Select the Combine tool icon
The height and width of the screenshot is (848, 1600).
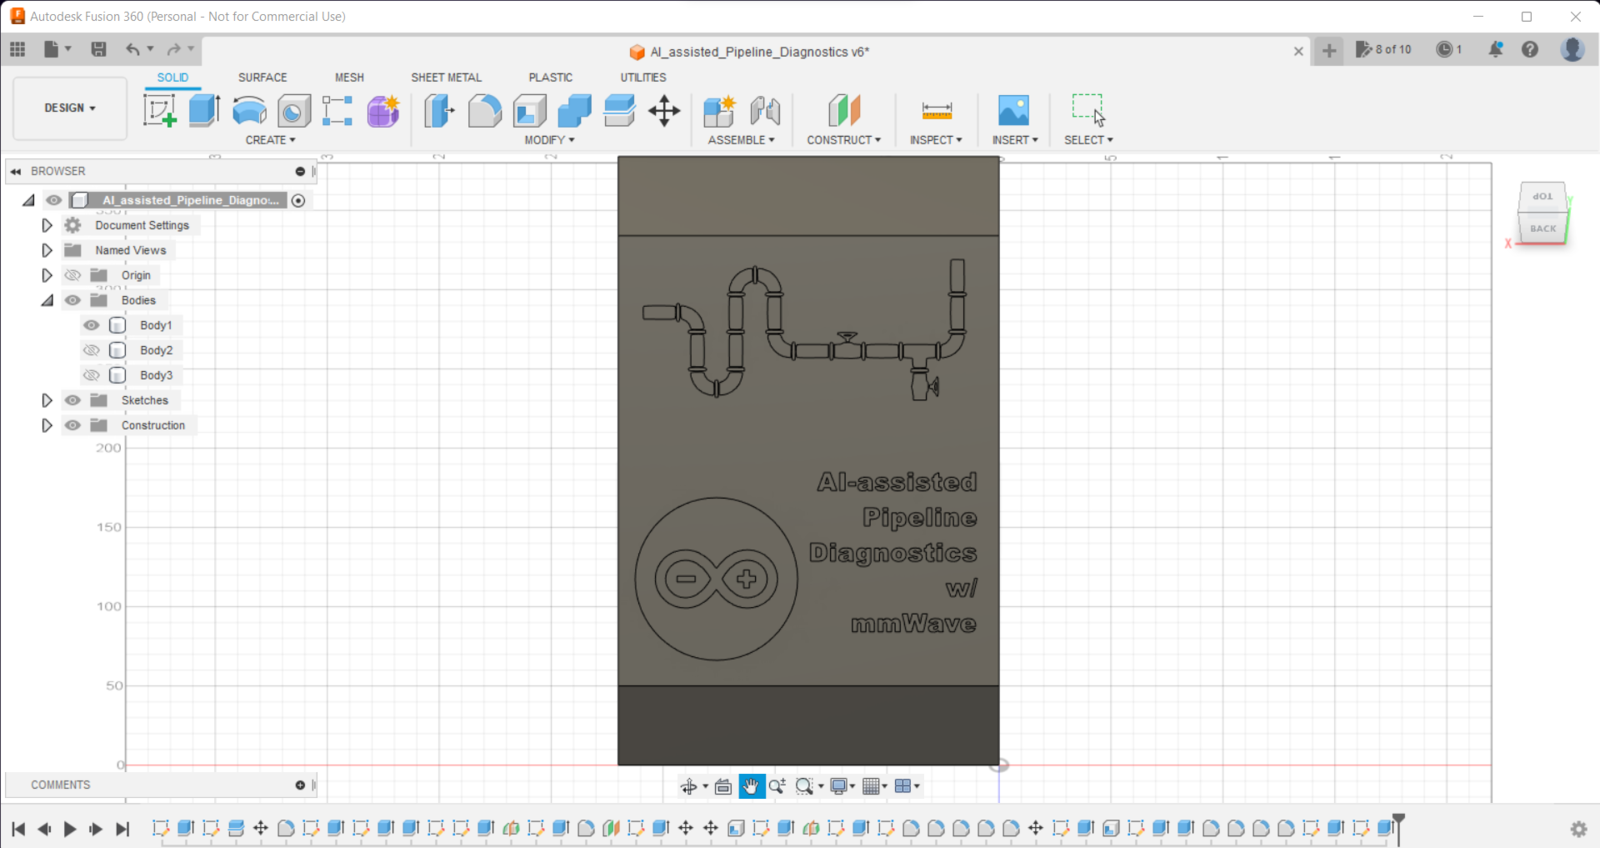(574, 110)
